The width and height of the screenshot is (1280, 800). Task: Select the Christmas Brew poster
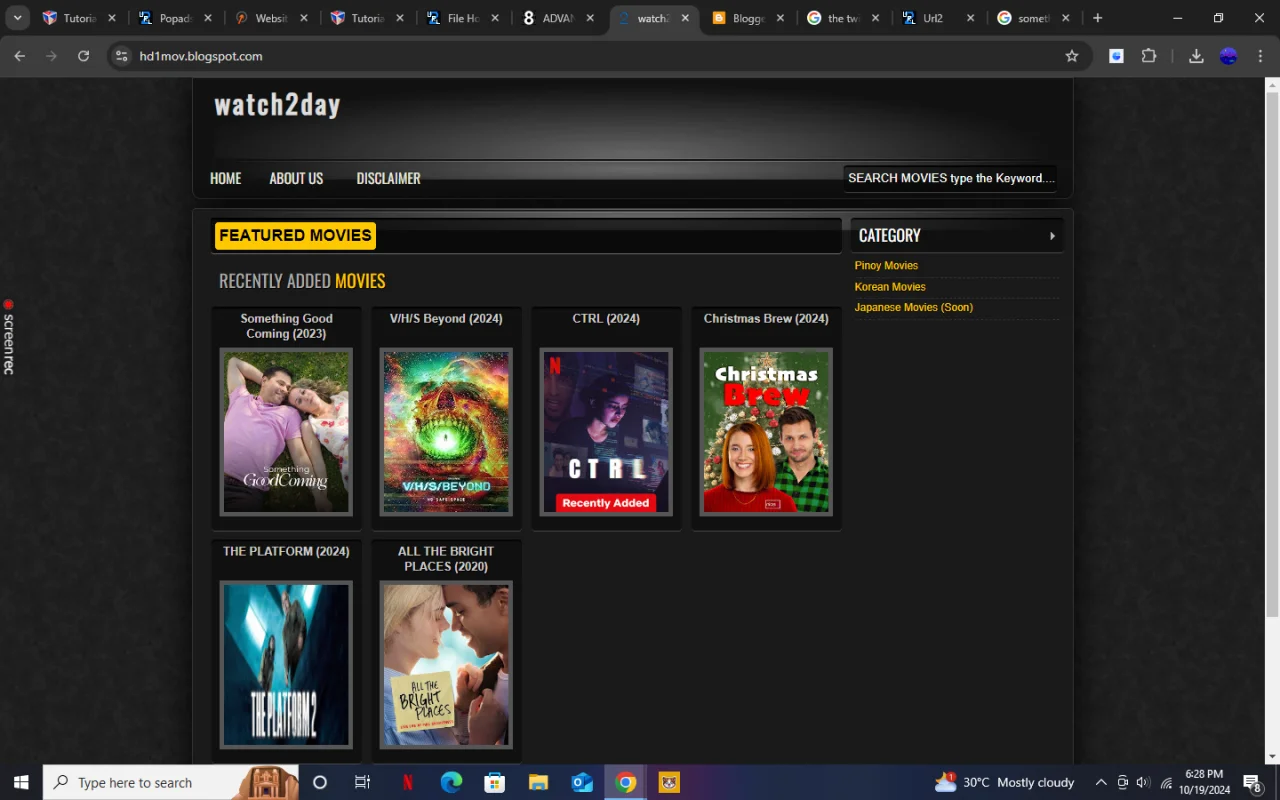766,432
